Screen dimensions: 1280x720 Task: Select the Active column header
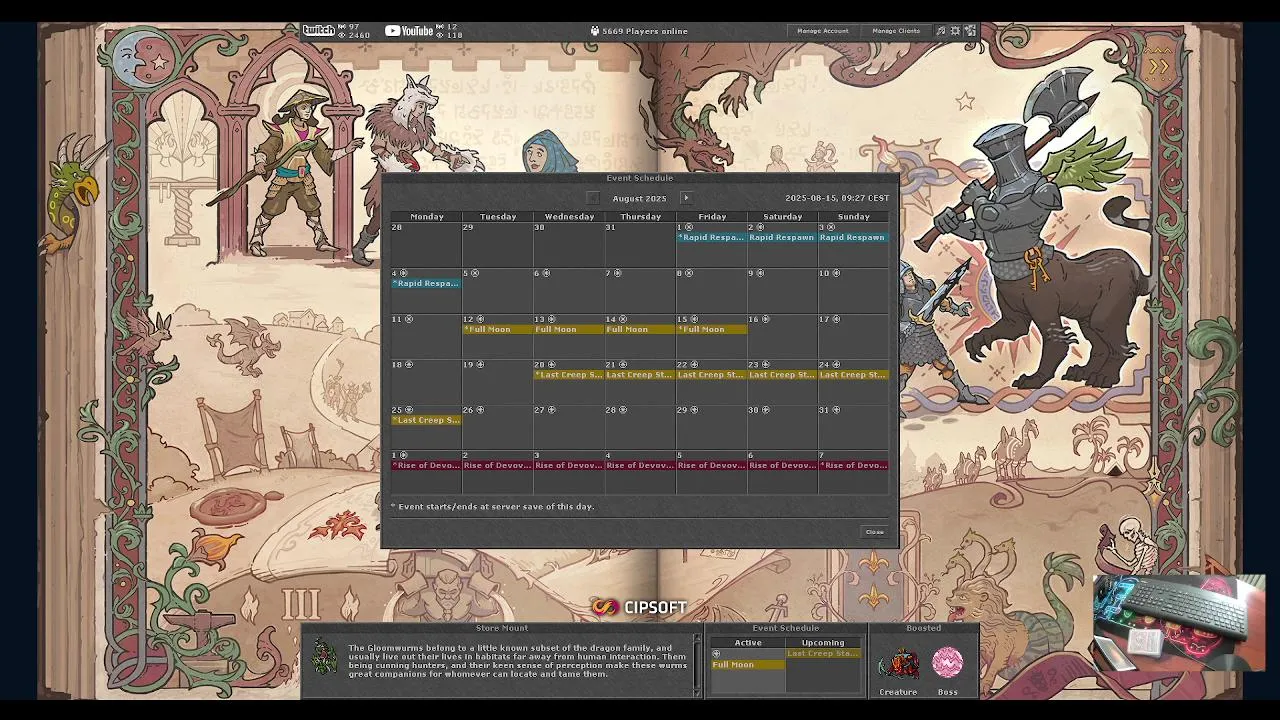[x=748, y=643]
